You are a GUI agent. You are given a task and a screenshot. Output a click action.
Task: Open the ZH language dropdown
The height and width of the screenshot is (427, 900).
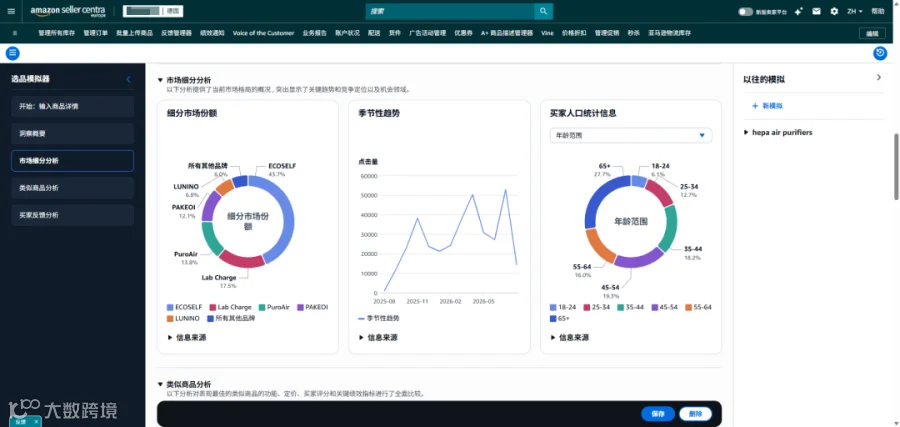click(855, 11)
